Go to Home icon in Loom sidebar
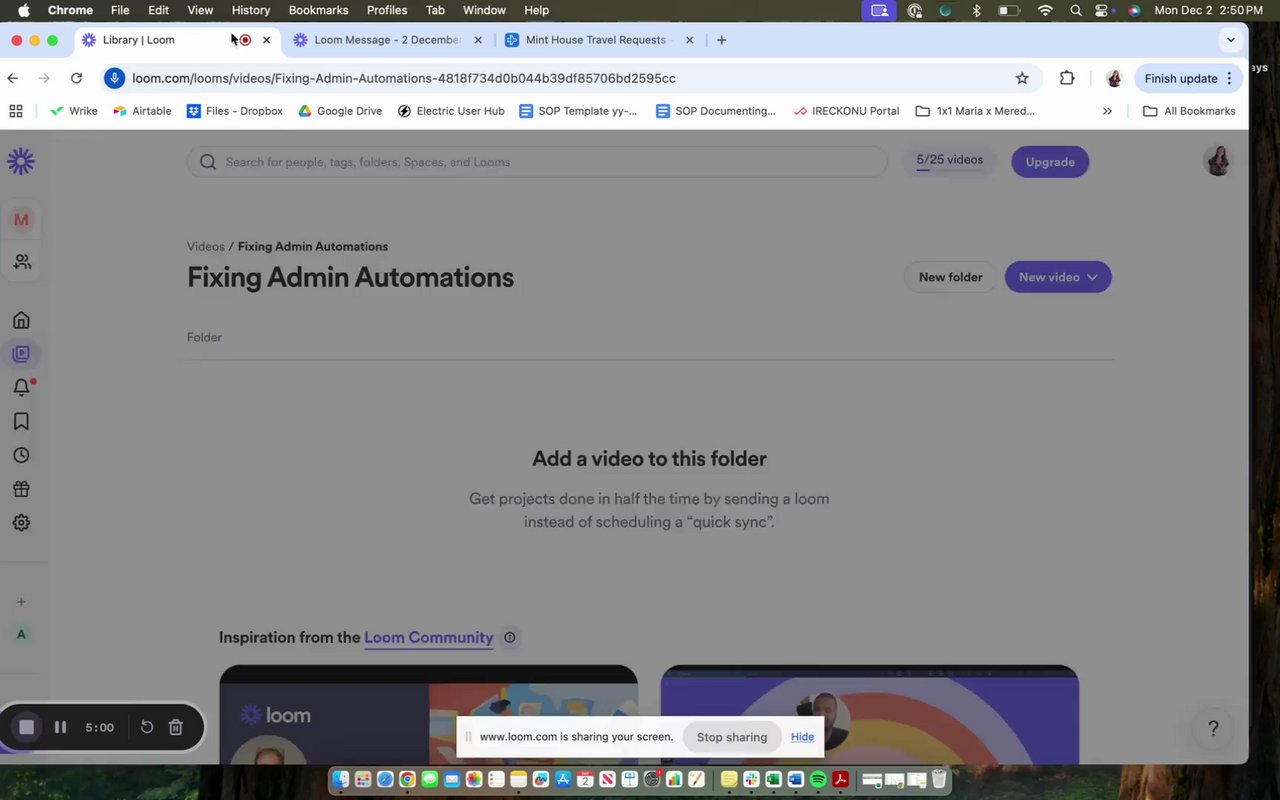 click(x=21, y=320)
